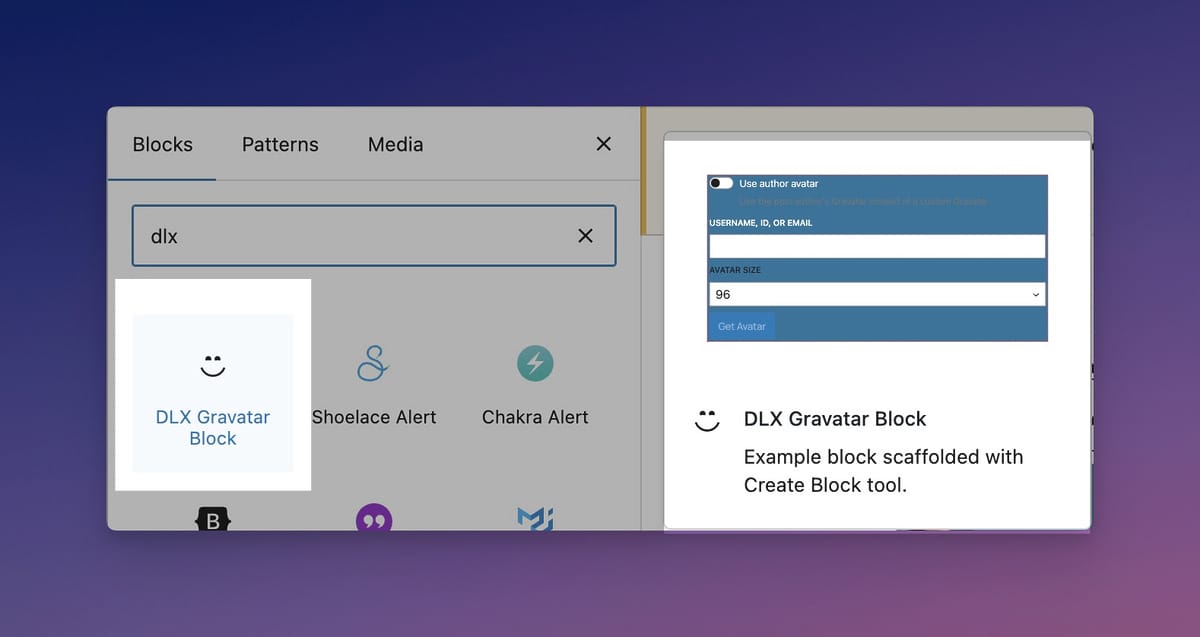
Task: Click the DLX Gravatar Block preview title
Action: [x=835, y=419]
